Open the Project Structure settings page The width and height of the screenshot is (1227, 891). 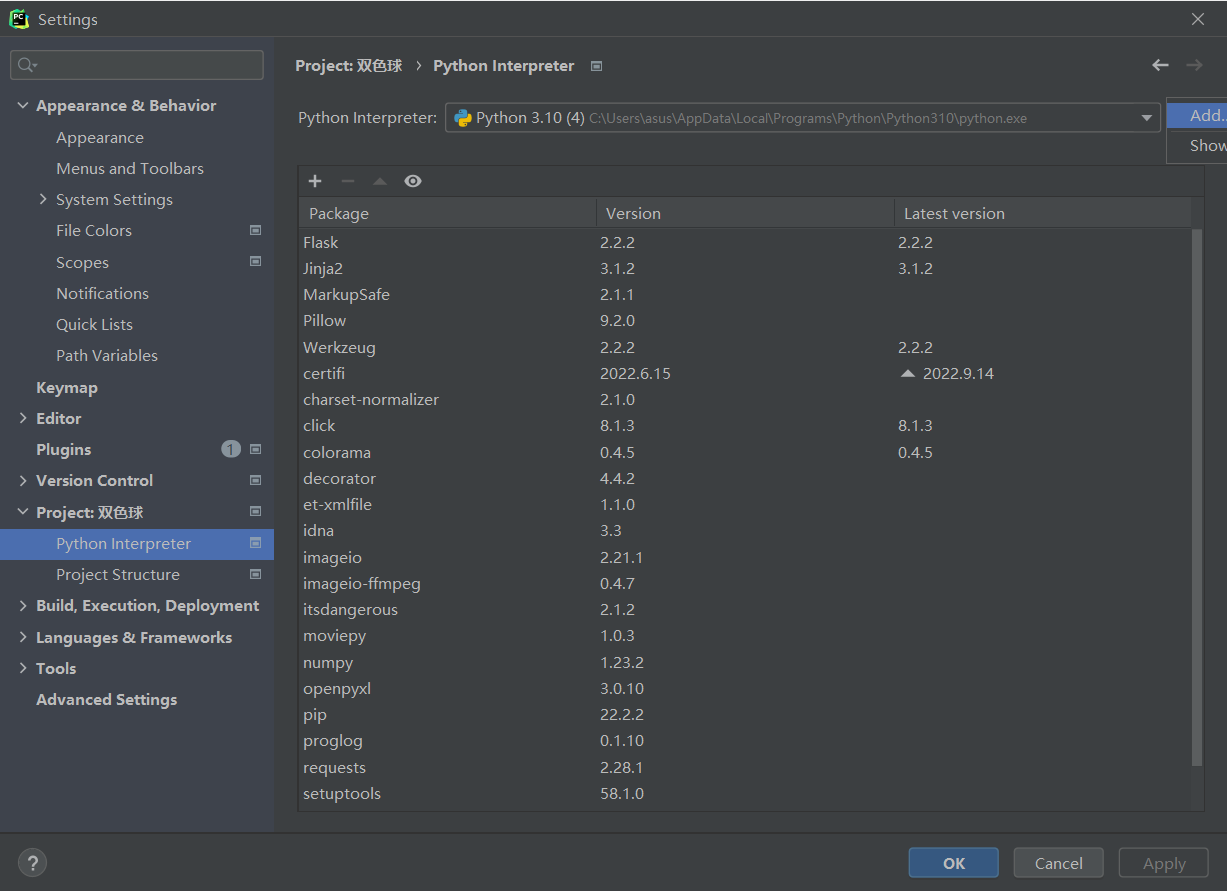click(x=118, y=574)
